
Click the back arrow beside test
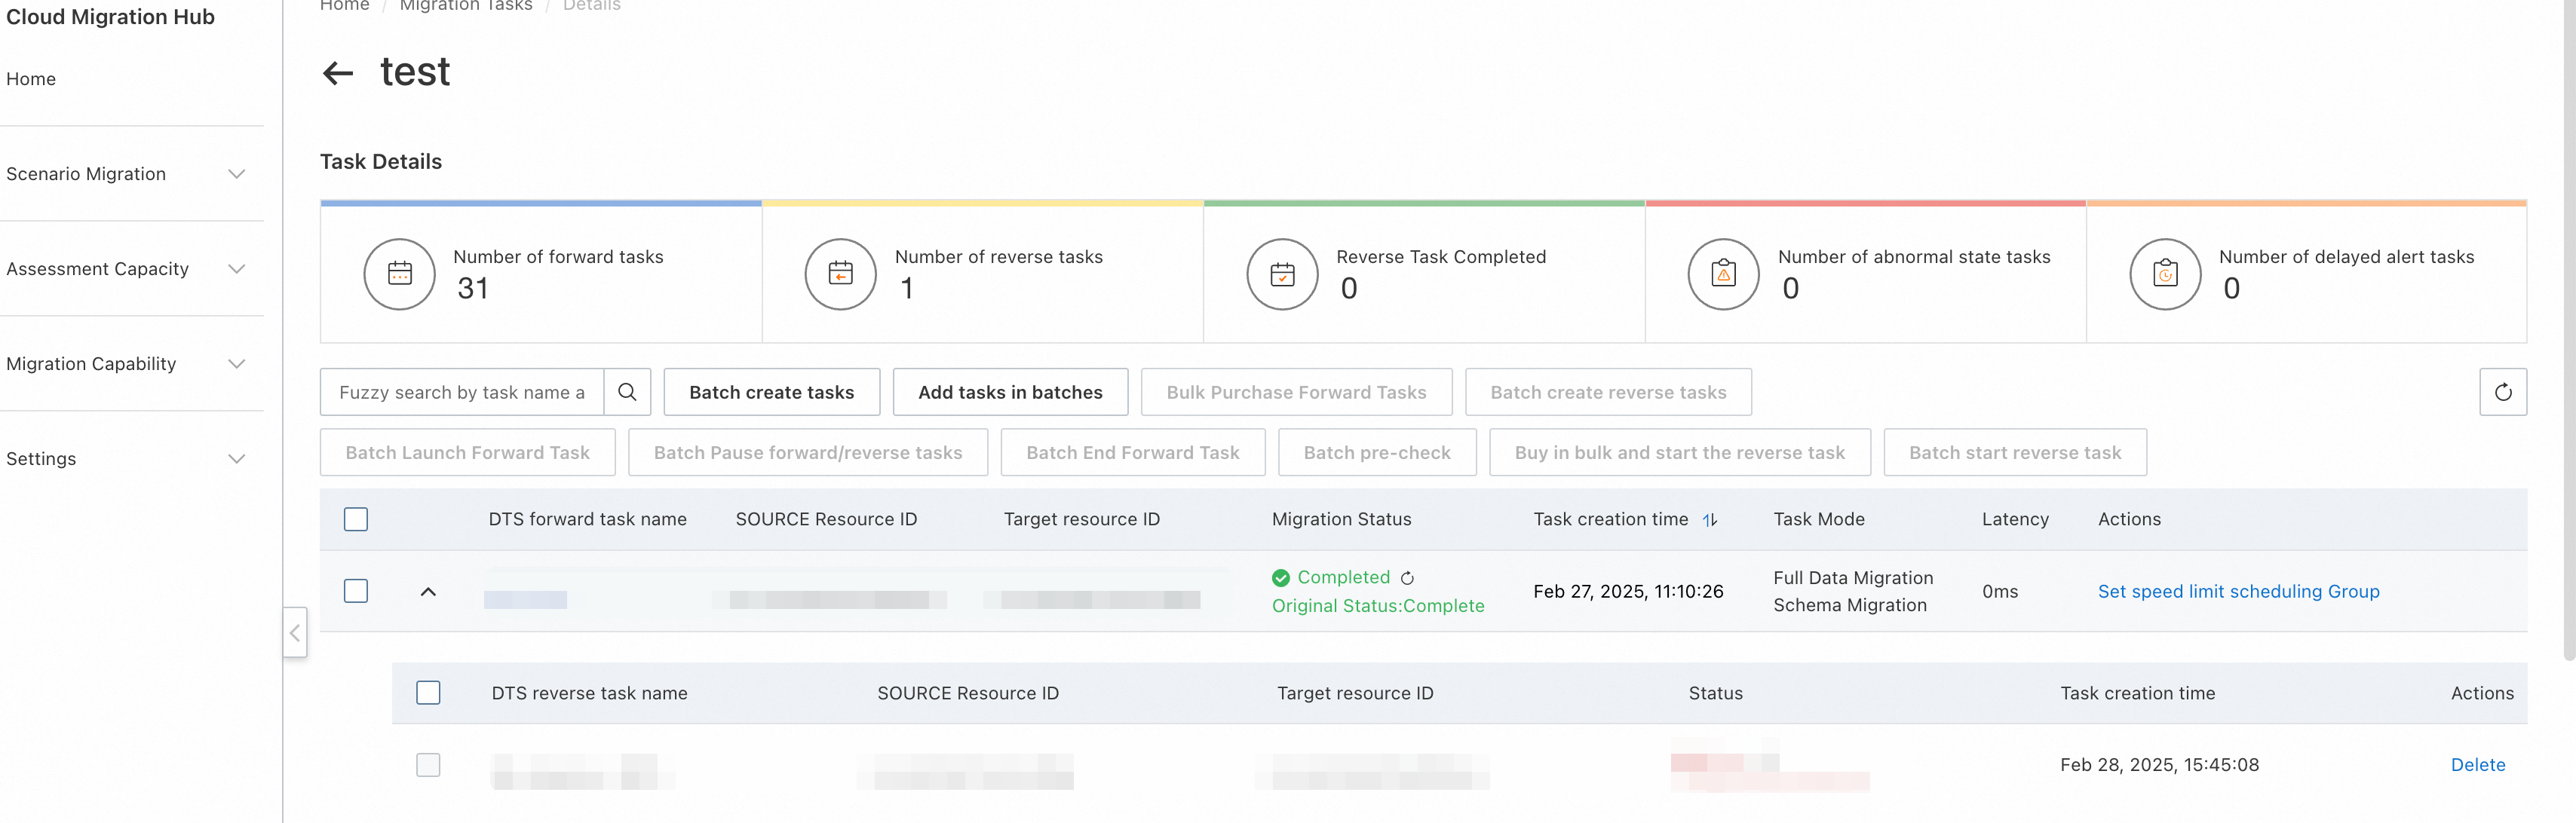338,73
